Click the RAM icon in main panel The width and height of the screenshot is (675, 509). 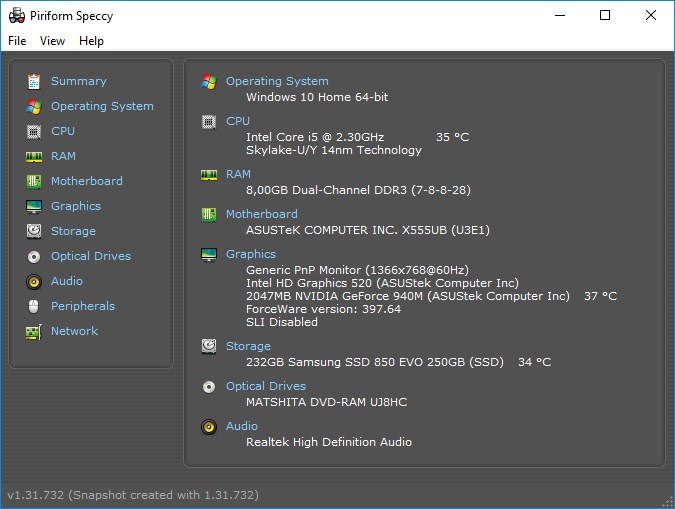click(x=209, y=175)
